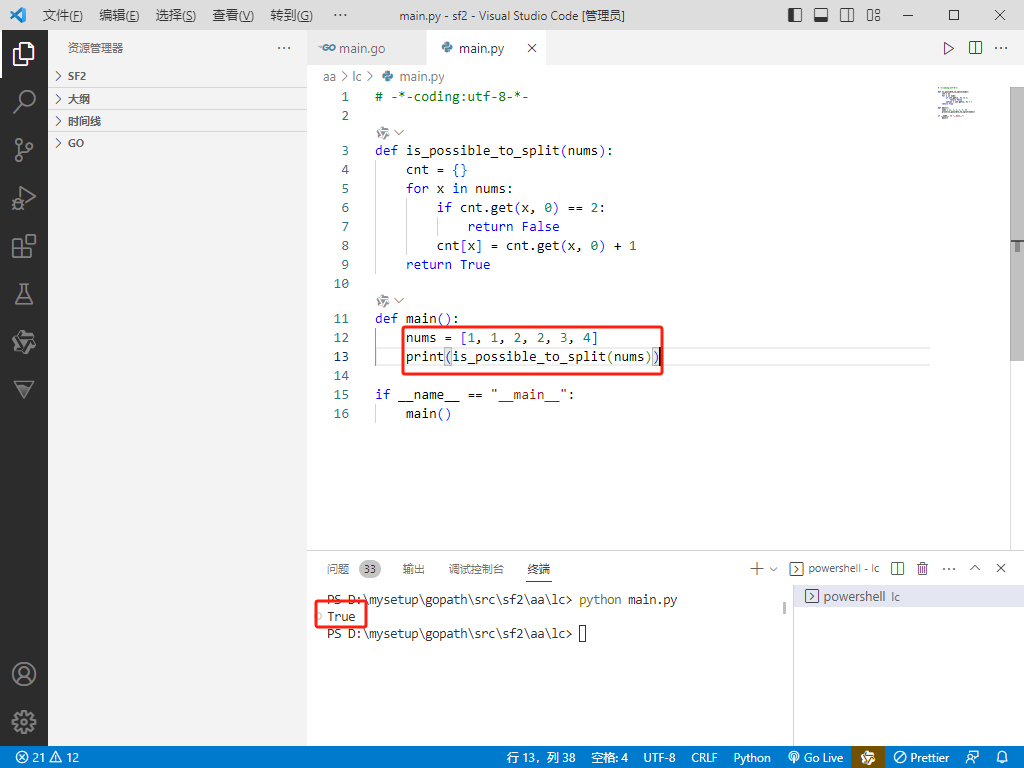Select the main.py editor tab

click(486, 48)
